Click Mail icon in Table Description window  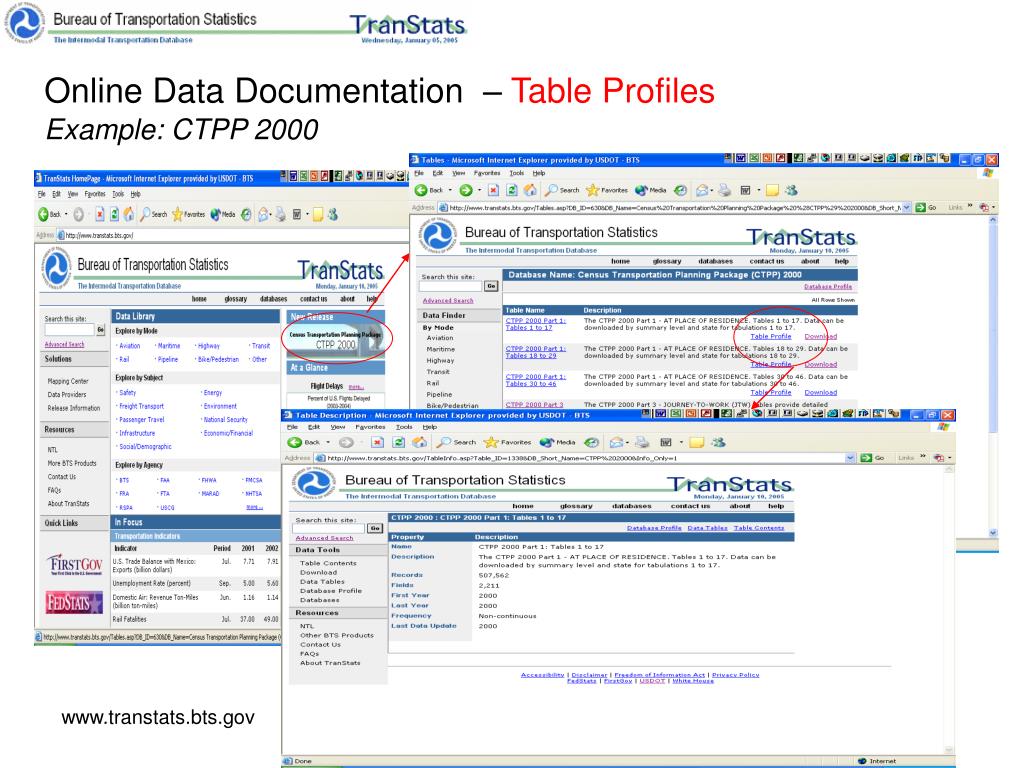pyautogui.click(x=616, y=442)
